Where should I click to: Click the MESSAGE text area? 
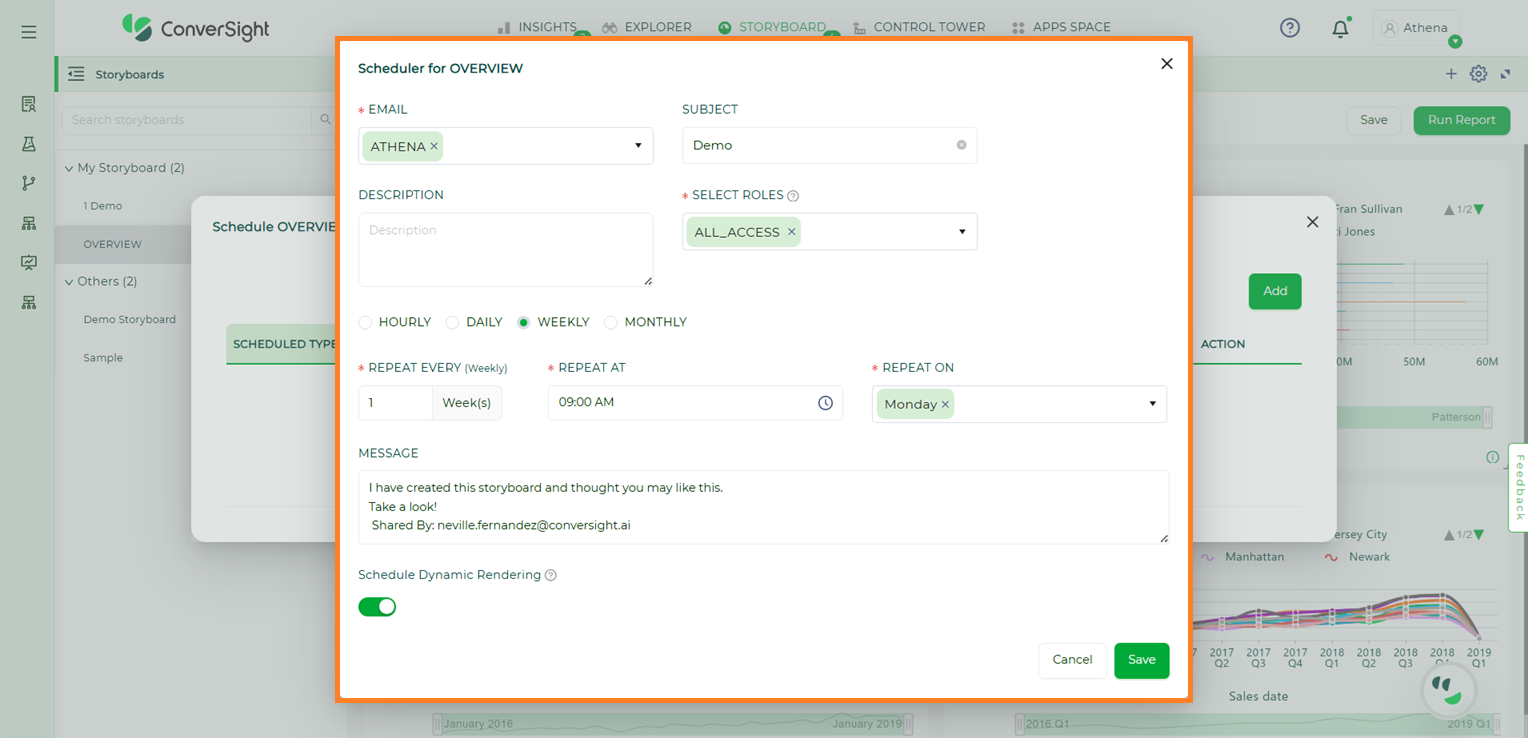click(x=764, y=507)
